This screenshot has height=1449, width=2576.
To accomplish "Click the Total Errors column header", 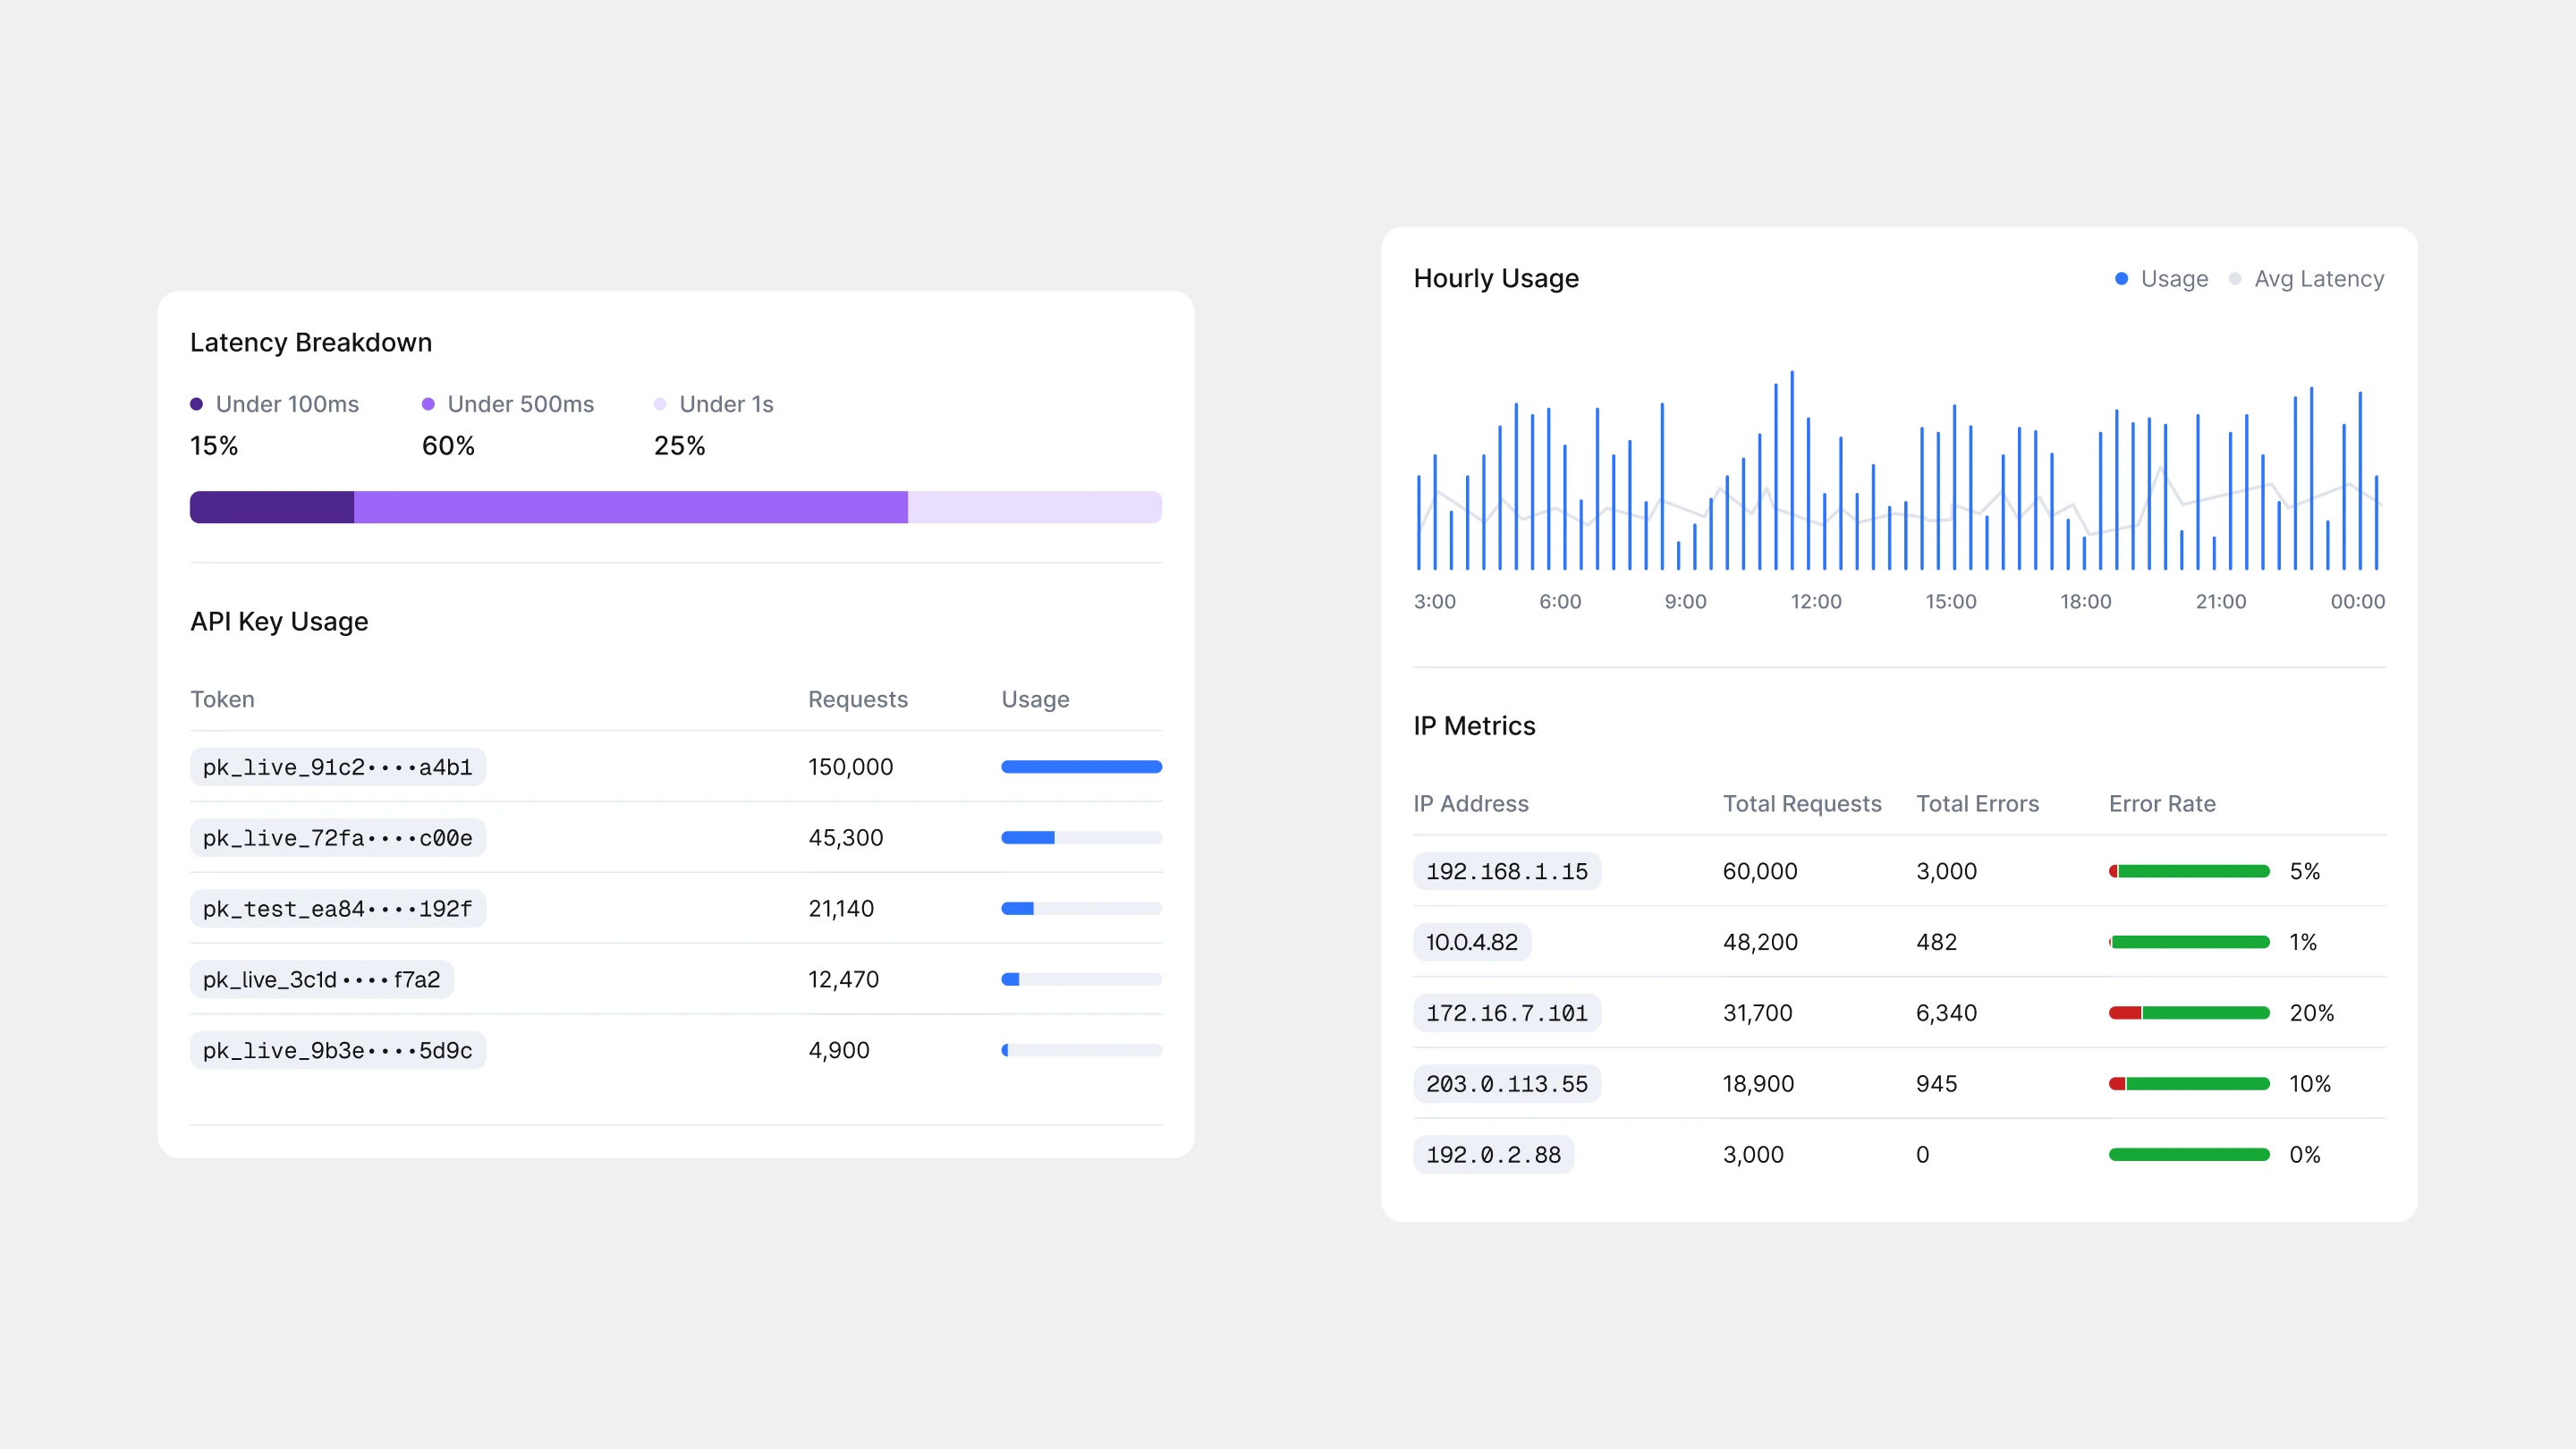I will [x=1977, y=804].
